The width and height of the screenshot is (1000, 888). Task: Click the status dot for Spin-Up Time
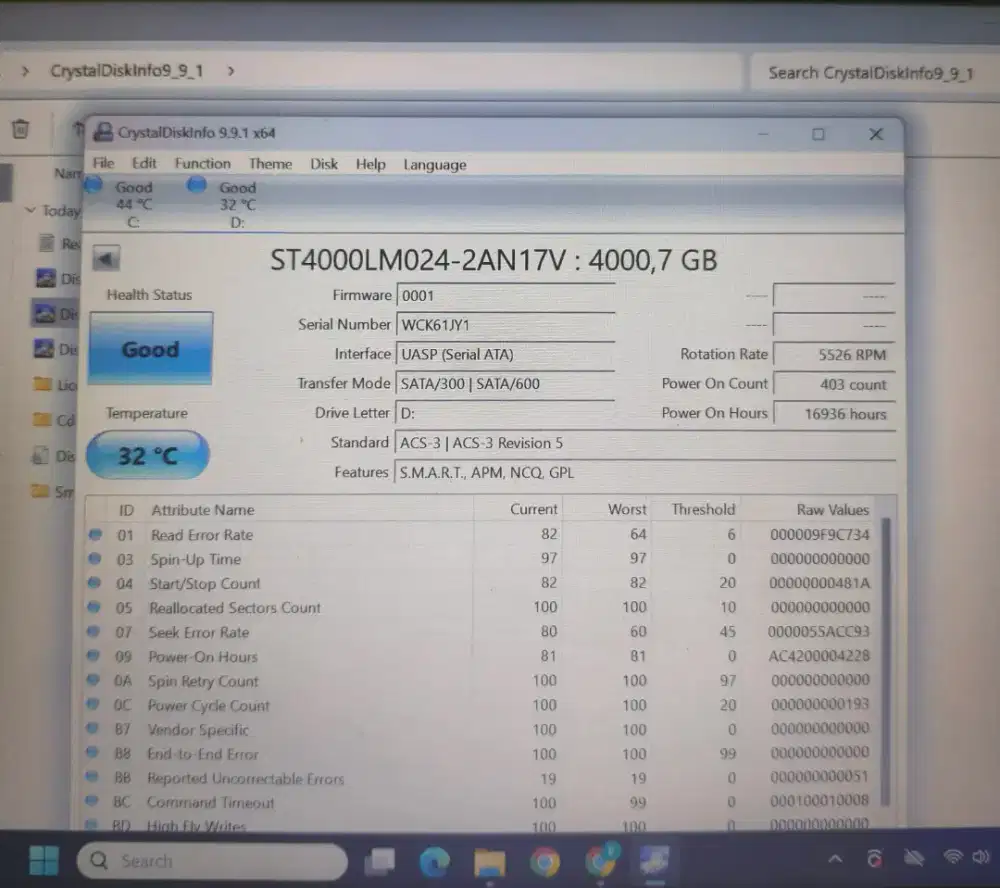click(95, 559)
